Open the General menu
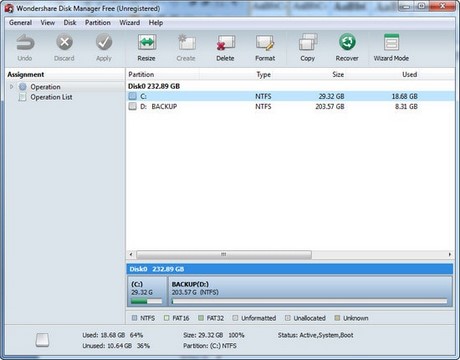Image resolution: width=460 pixels, height=360 pixels. coord(20,23)
